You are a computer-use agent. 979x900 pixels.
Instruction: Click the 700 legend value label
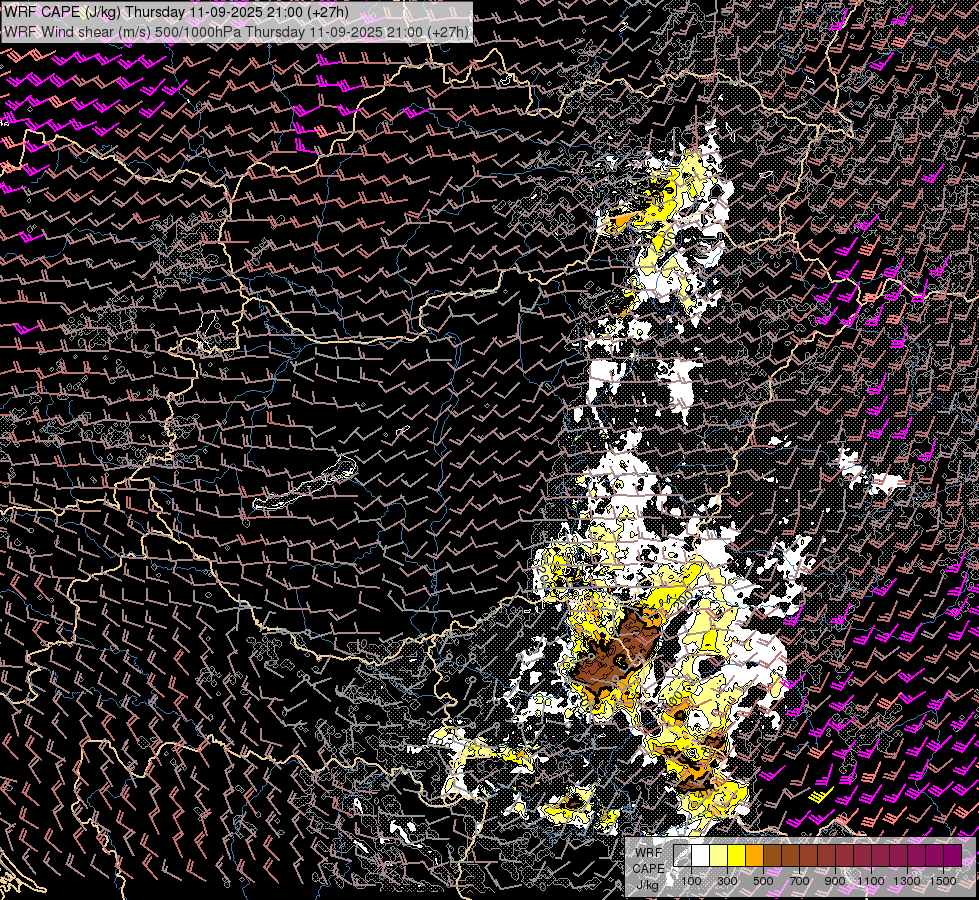[799, 881]
